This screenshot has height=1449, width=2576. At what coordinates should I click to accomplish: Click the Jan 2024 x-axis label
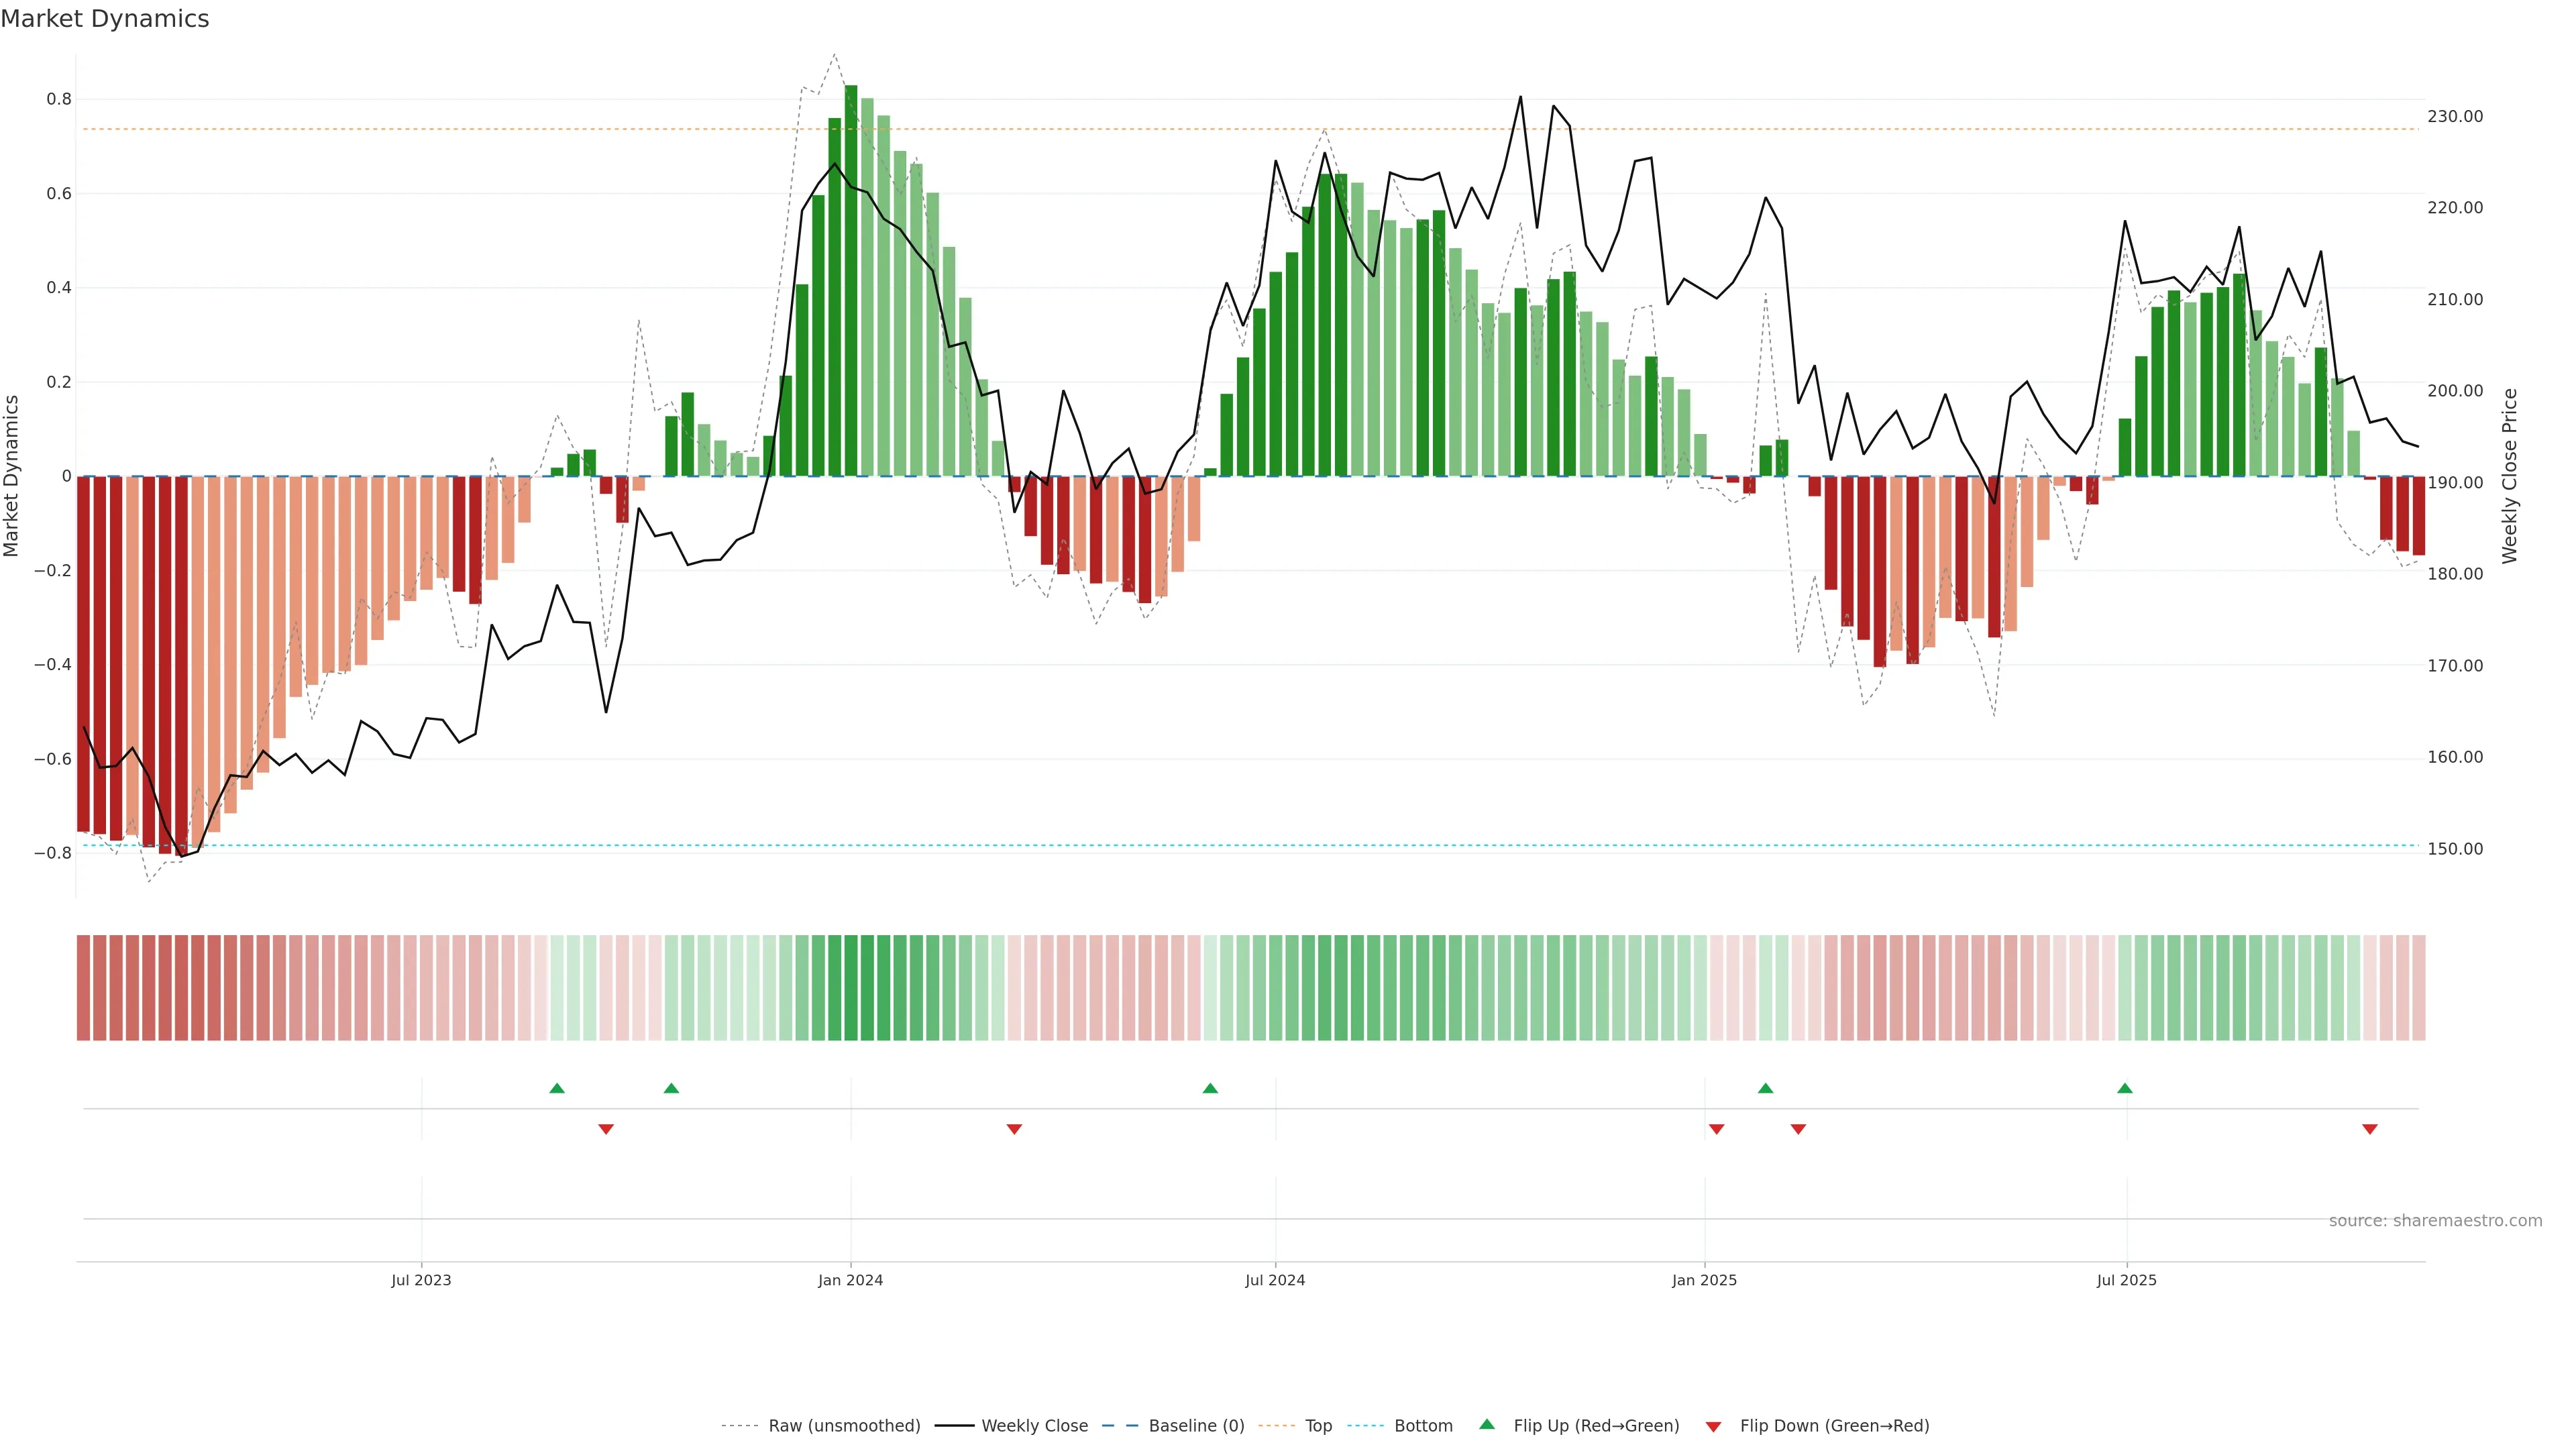click(850, 1280)
